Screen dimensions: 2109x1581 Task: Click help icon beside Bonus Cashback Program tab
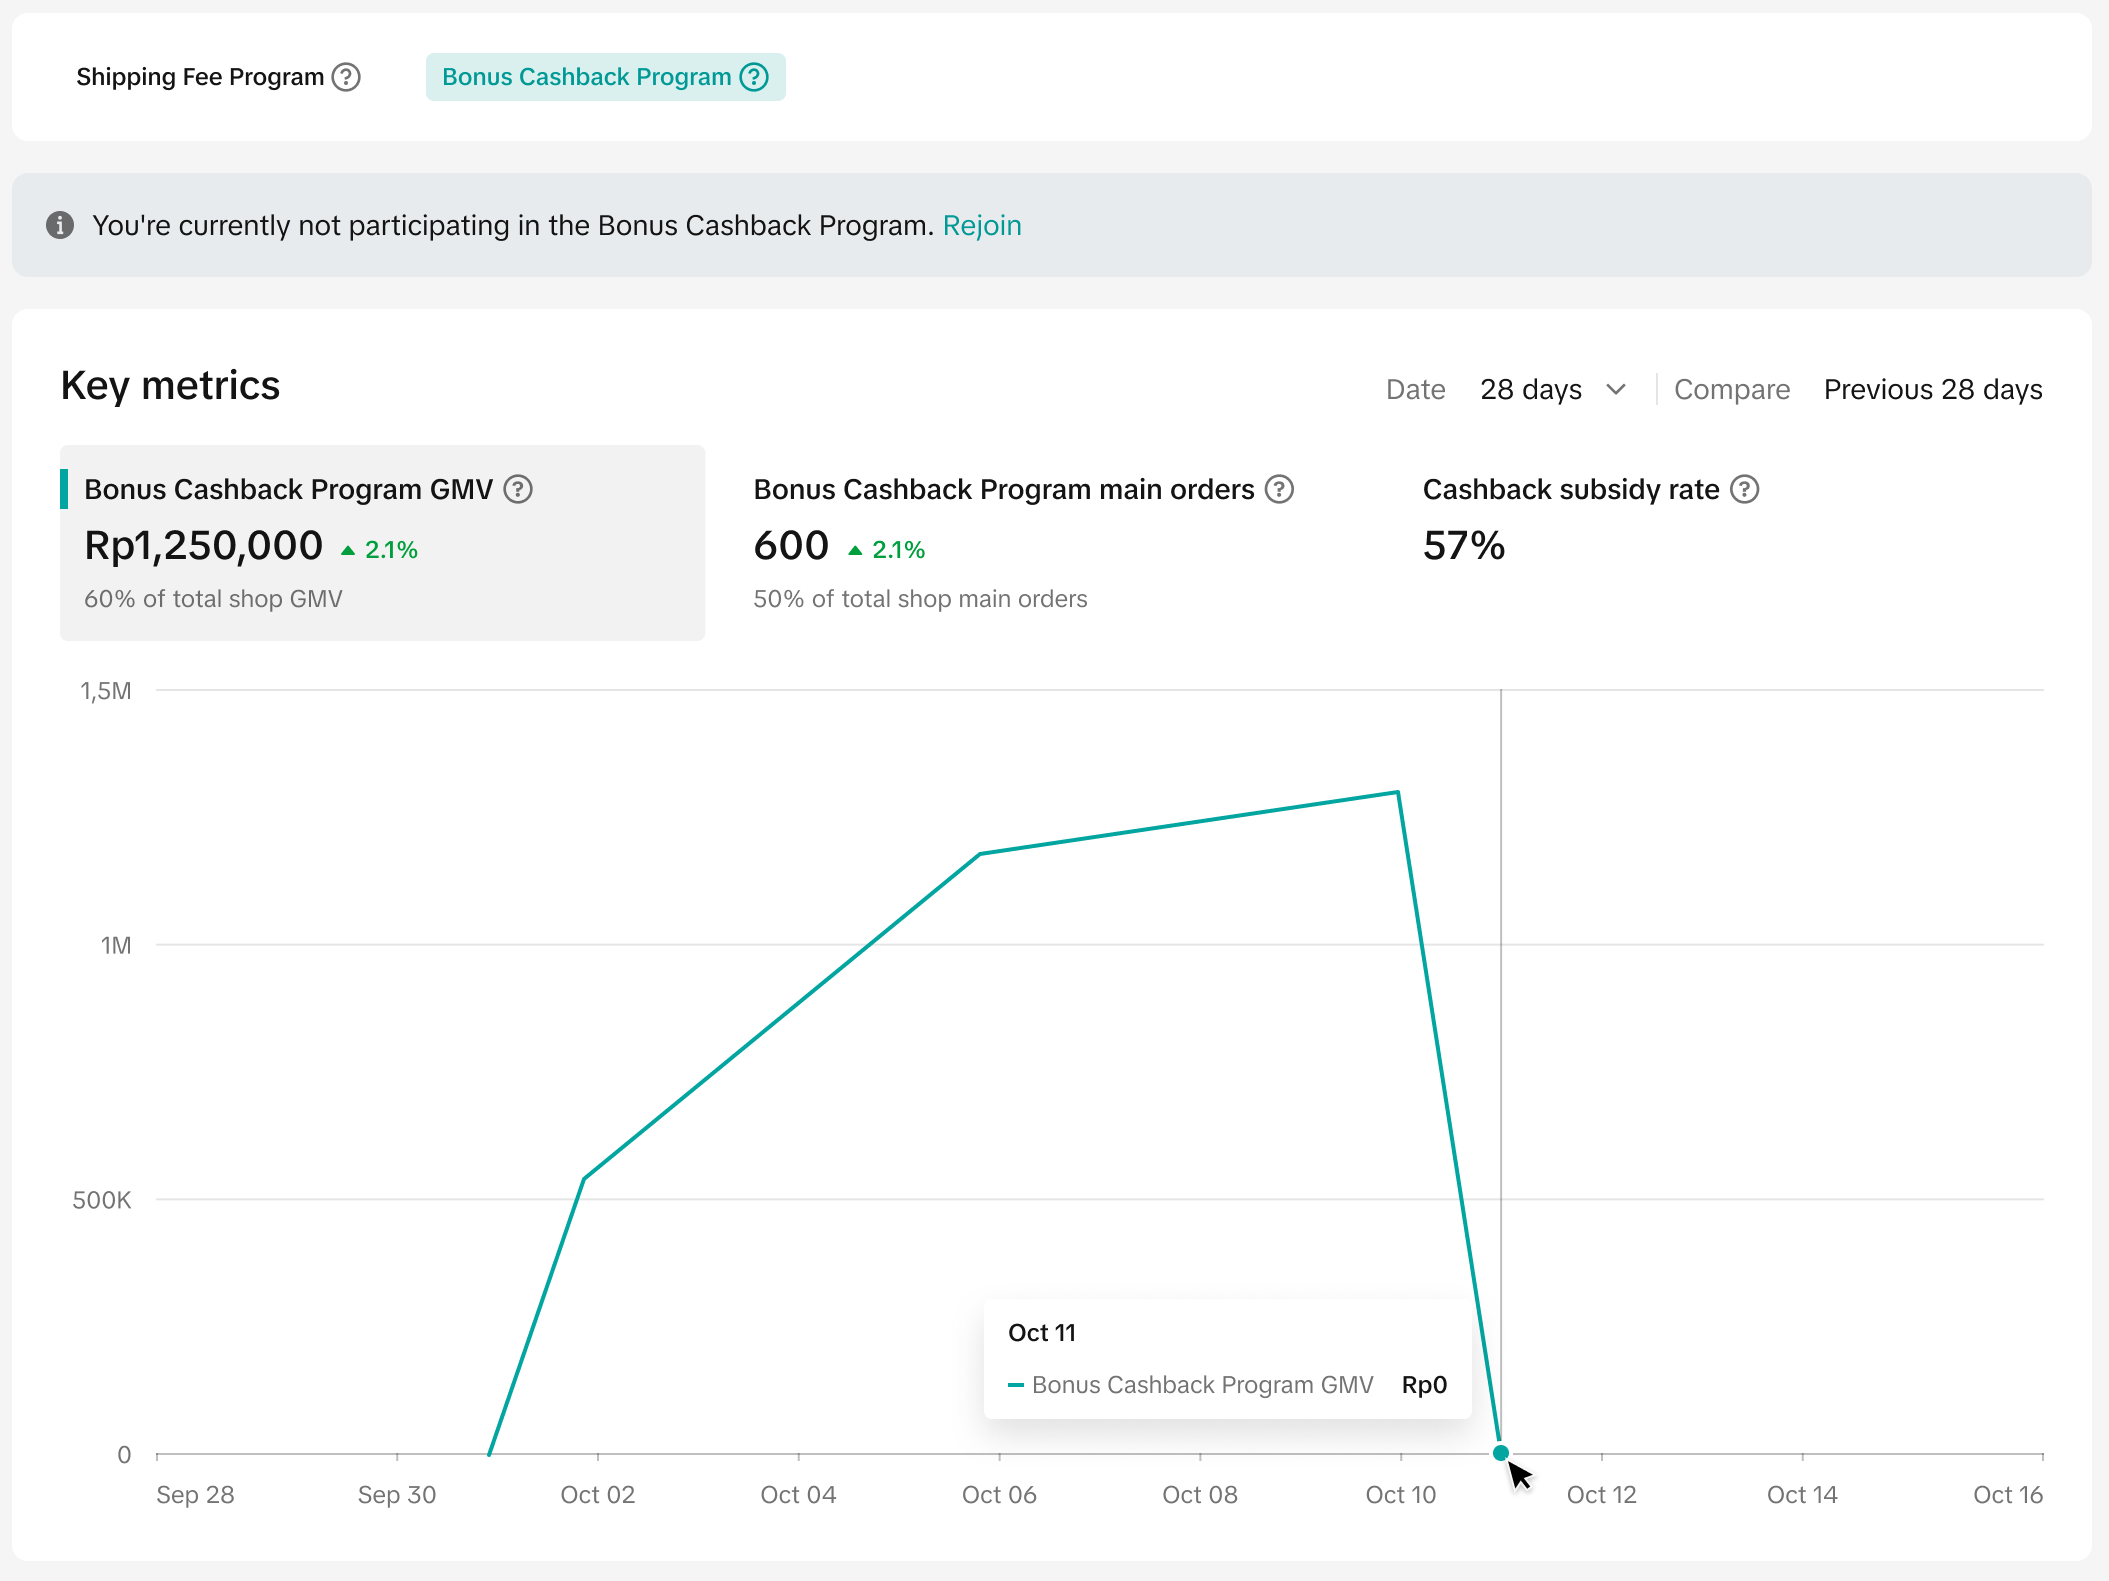coord(754,77)
